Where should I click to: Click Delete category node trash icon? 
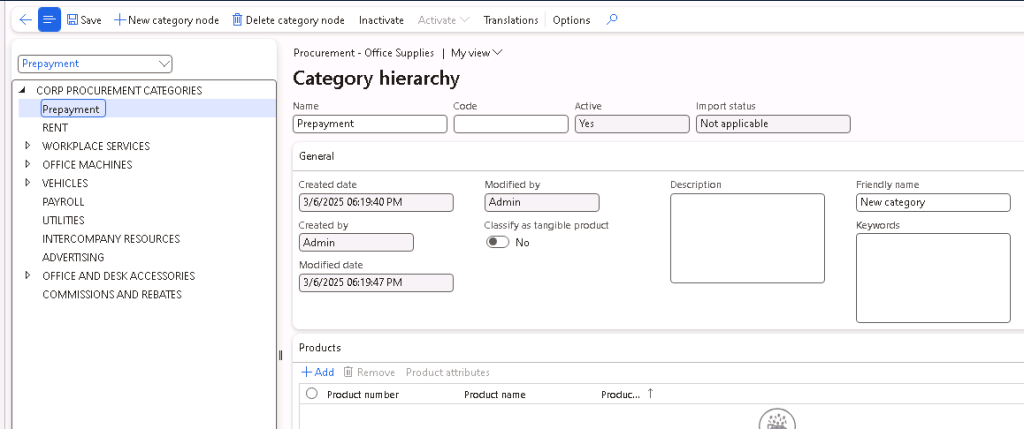pos(237,20)
